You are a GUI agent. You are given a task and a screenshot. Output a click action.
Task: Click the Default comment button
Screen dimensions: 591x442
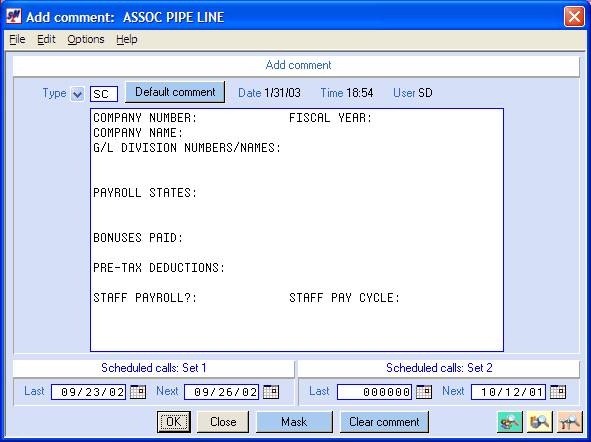click(x=175, y=92)
